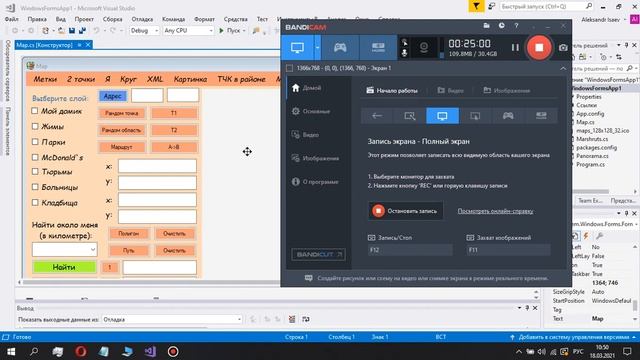This screenshot has height=360, width=640.
Task: Take a screenshot with Bandicam camera icon
Action: (x=563, y=48)
